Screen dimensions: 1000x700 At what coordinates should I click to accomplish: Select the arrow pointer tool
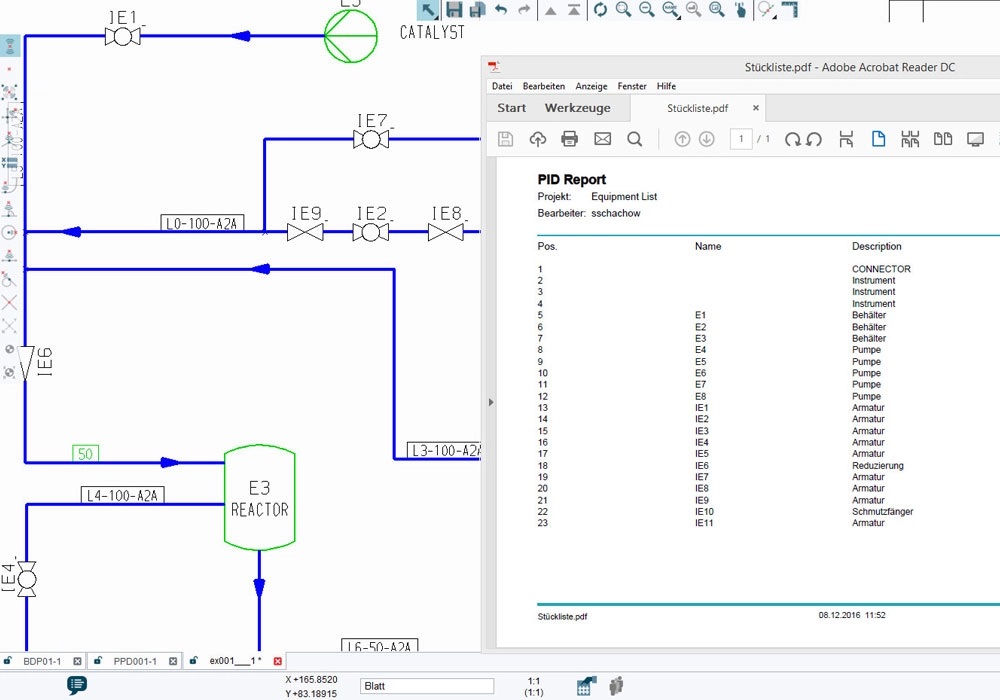[x=428, y=10]
